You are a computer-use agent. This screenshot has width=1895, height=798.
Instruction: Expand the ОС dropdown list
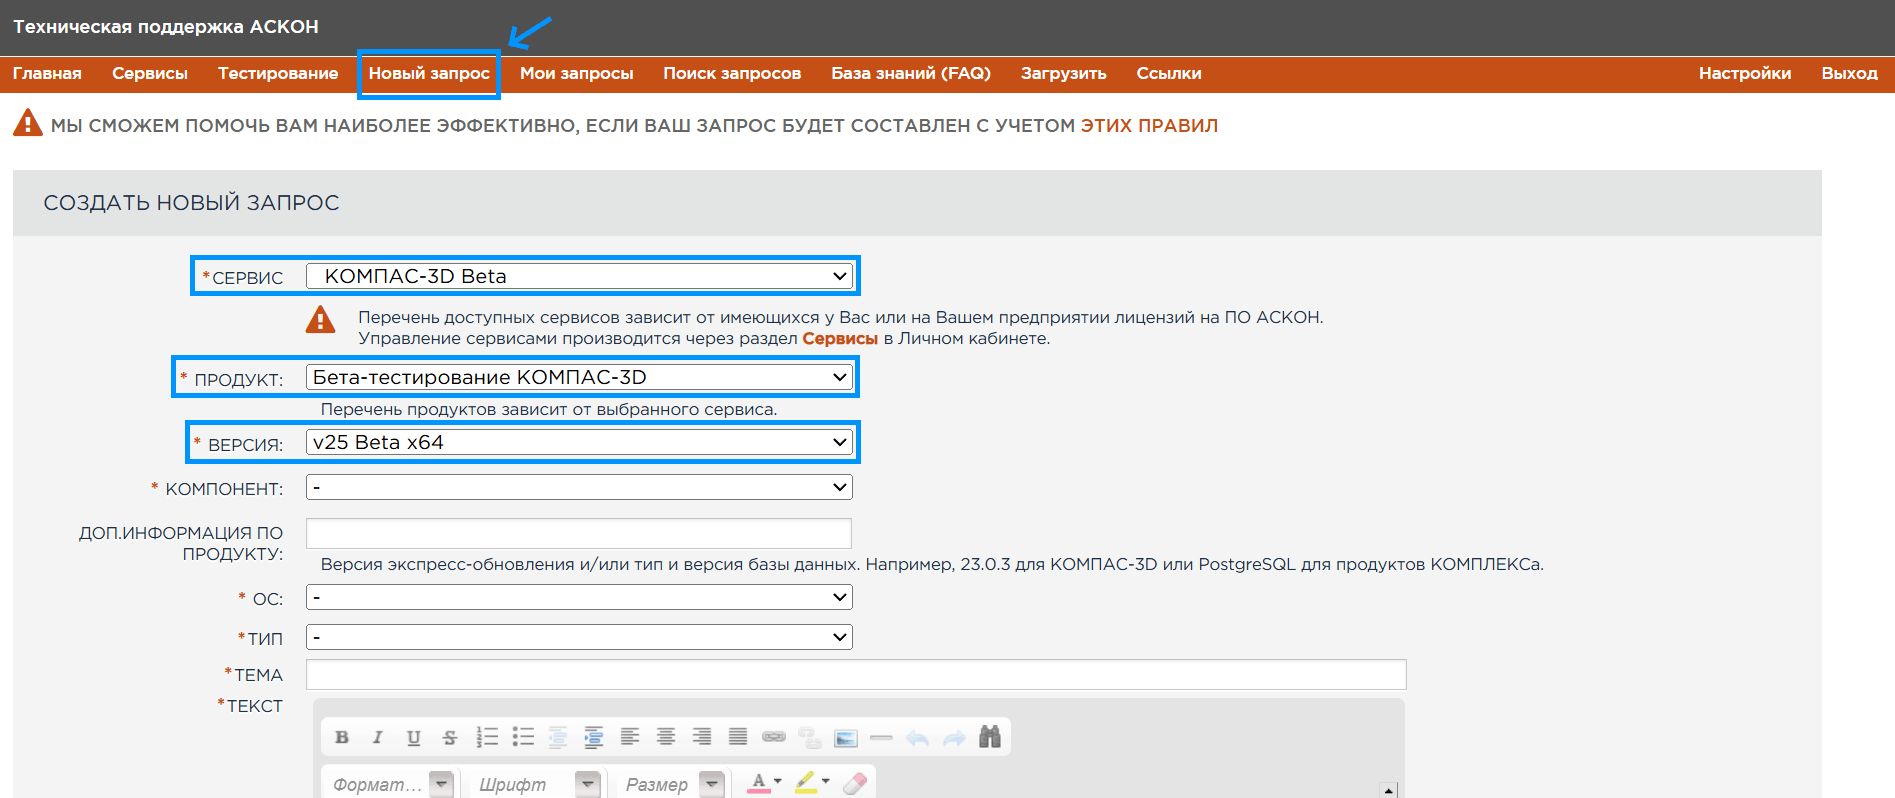(579, 597)
